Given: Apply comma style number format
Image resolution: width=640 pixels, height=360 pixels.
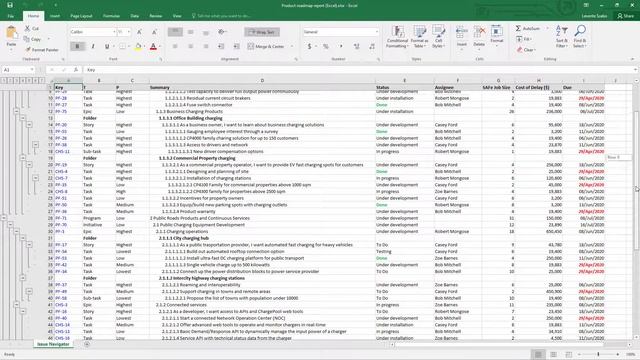Looking at the screenshot, I should 341,47.
